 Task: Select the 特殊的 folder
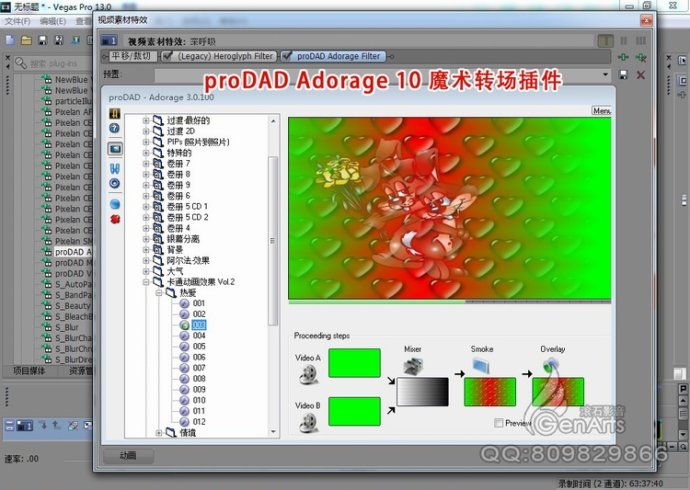click(x=179, y=153)
